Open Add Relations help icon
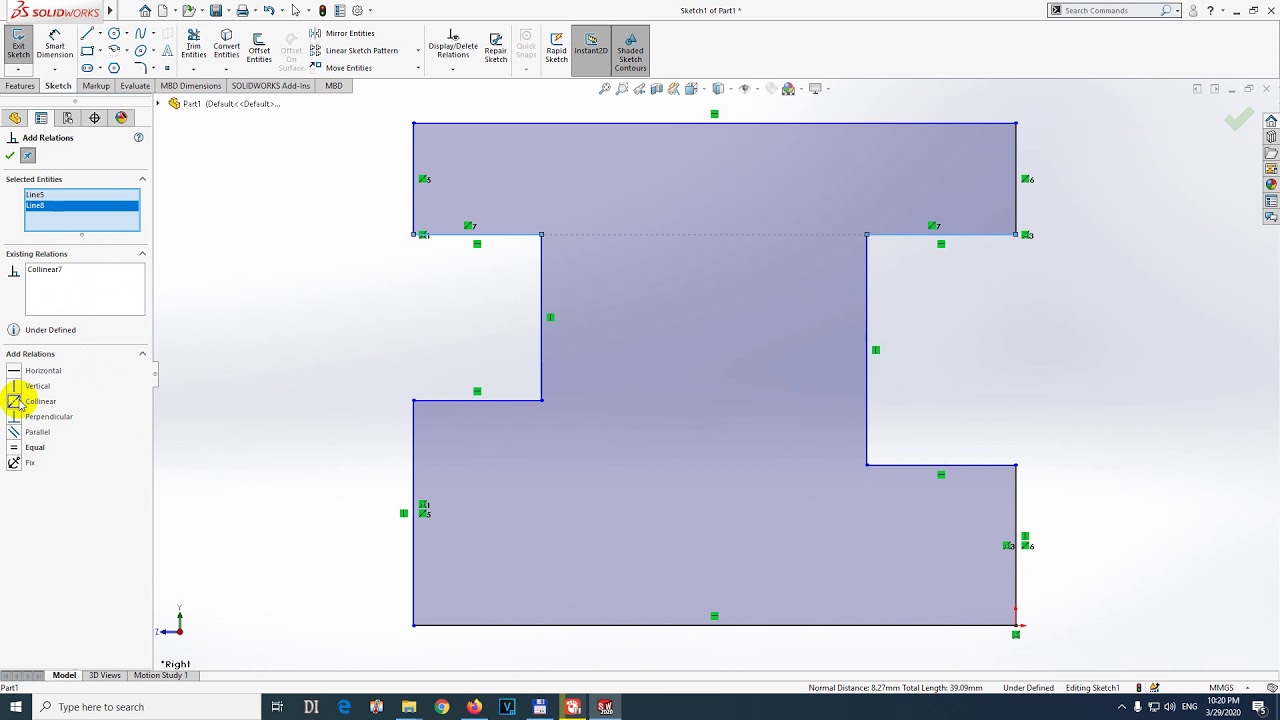1280x720 pixels. pos(139,137)
